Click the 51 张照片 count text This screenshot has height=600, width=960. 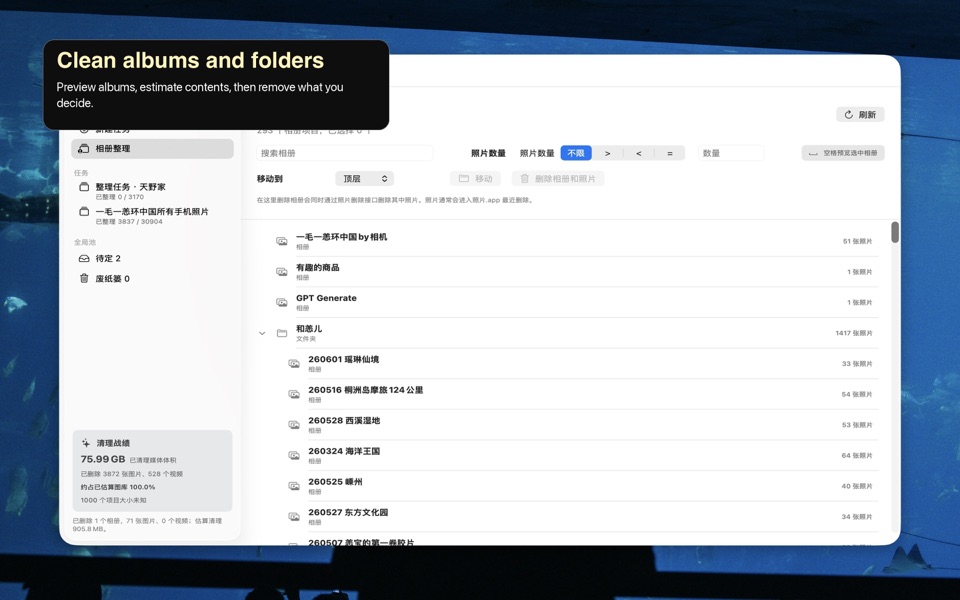(857, 241)
